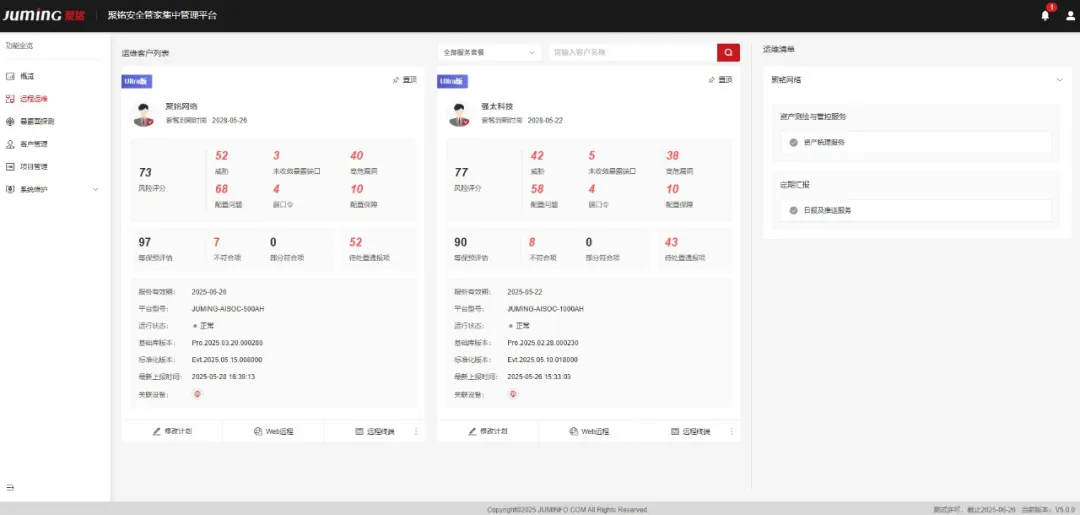Collapse the sidebar using bottom-left icon
This screenshot has width=1080, height=515.
tap(11, 488)
